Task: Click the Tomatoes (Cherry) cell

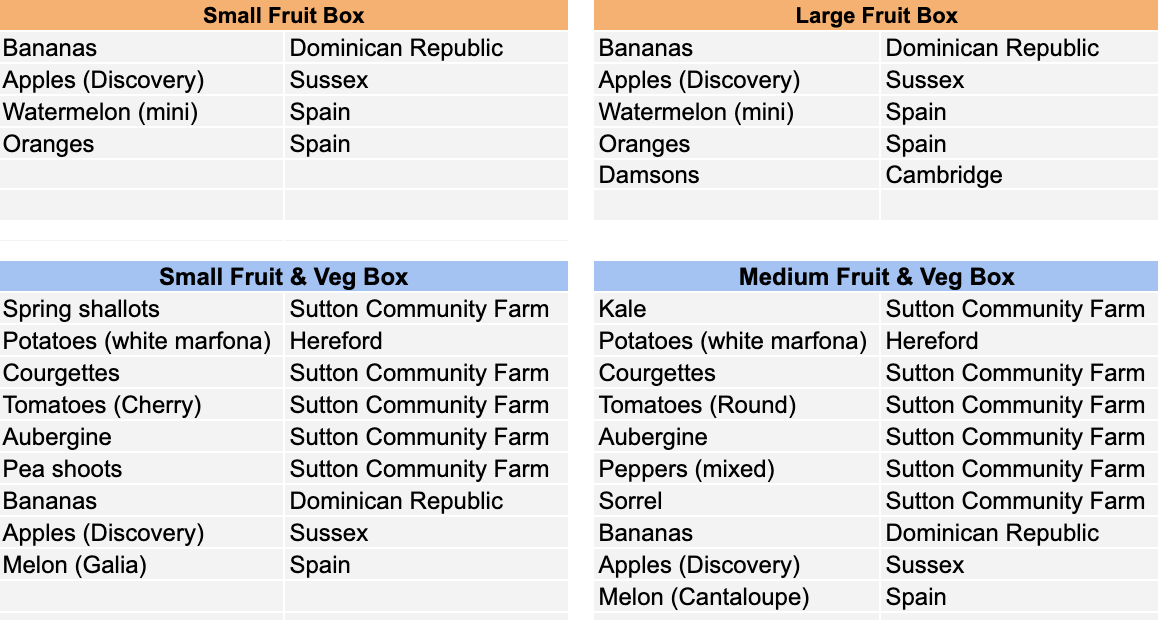Action: pyautogui.click(x=142, y=405)
